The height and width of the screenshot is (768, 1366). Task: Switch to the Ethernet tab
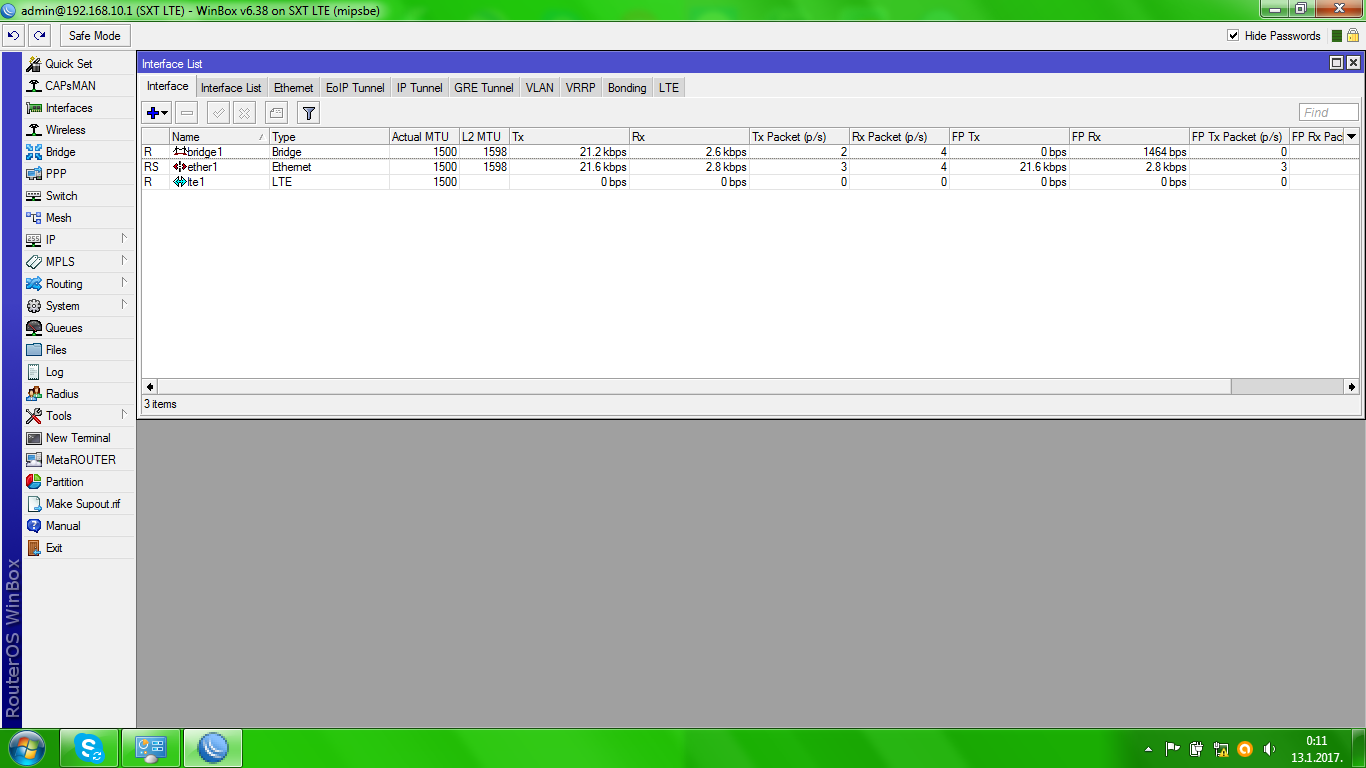pyautogui.click(x=294, y=88)
